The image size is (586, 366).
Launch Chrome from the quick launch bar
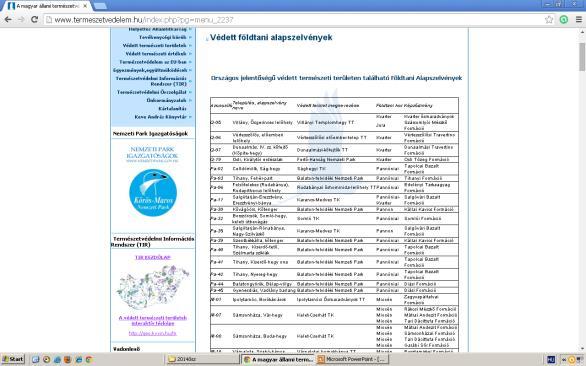[89, 360]
